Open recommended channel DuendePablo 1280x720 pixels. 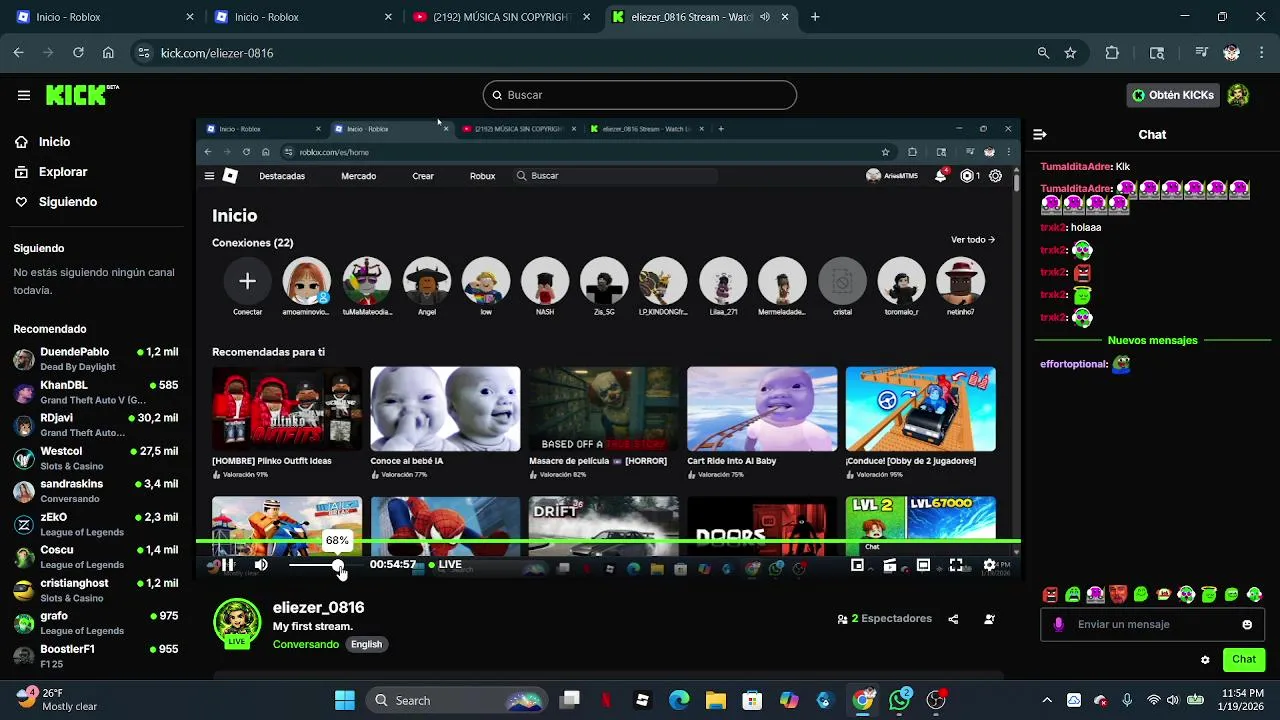[x=96, y=359]
